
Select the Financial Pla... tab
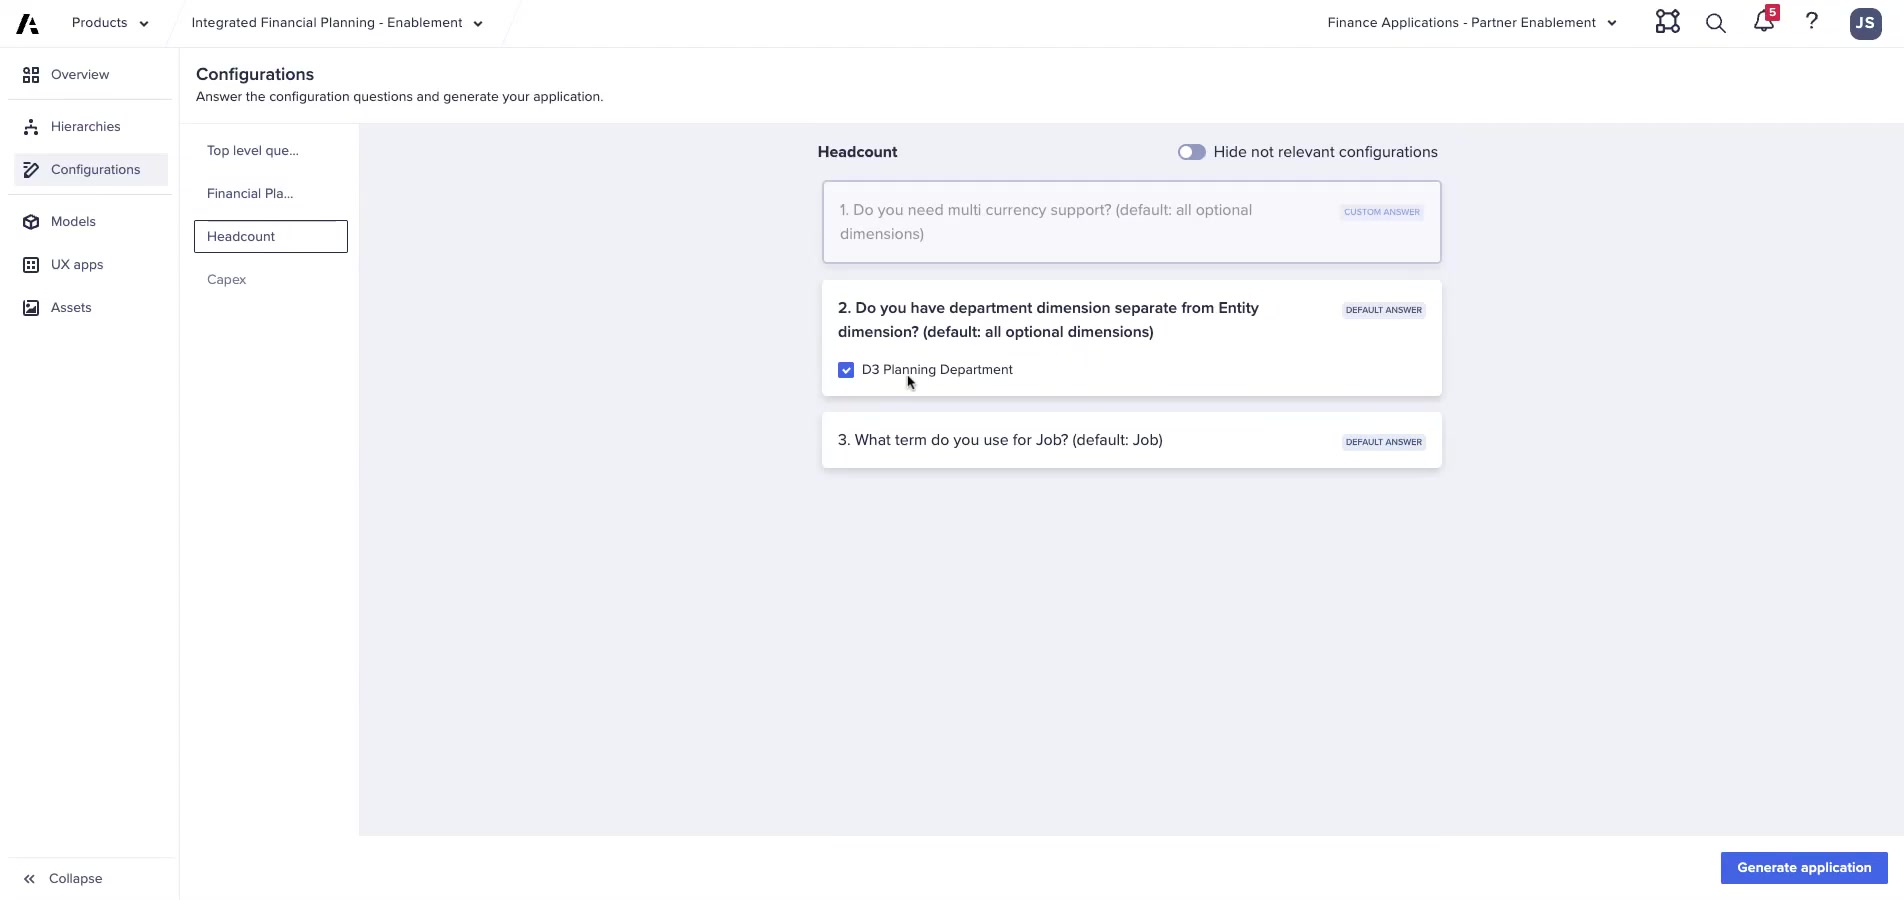pos(249,193)
